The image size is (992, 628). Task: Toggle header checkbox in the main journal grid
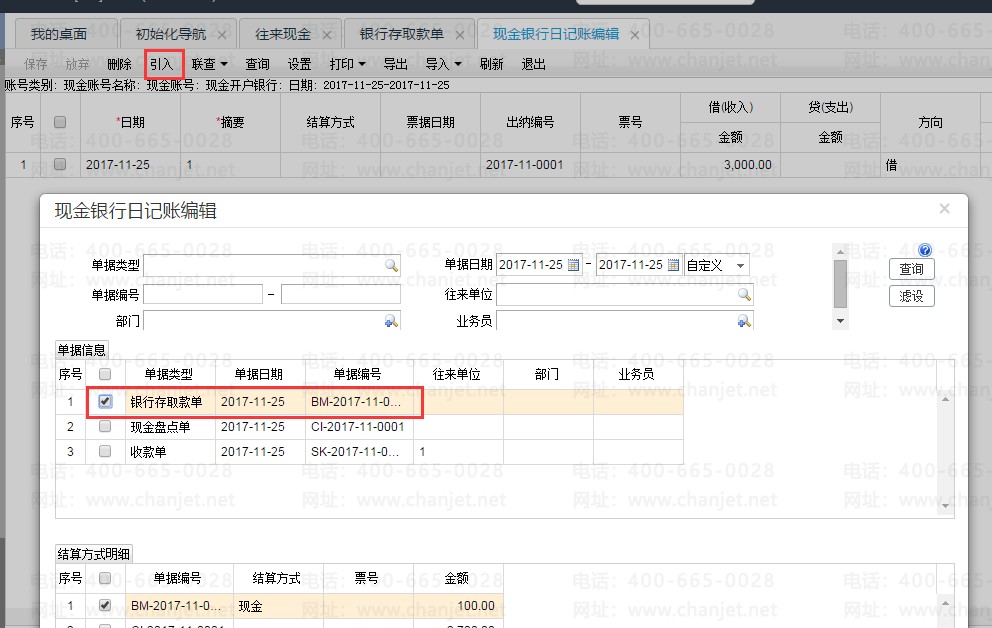[x=60, y=122]
